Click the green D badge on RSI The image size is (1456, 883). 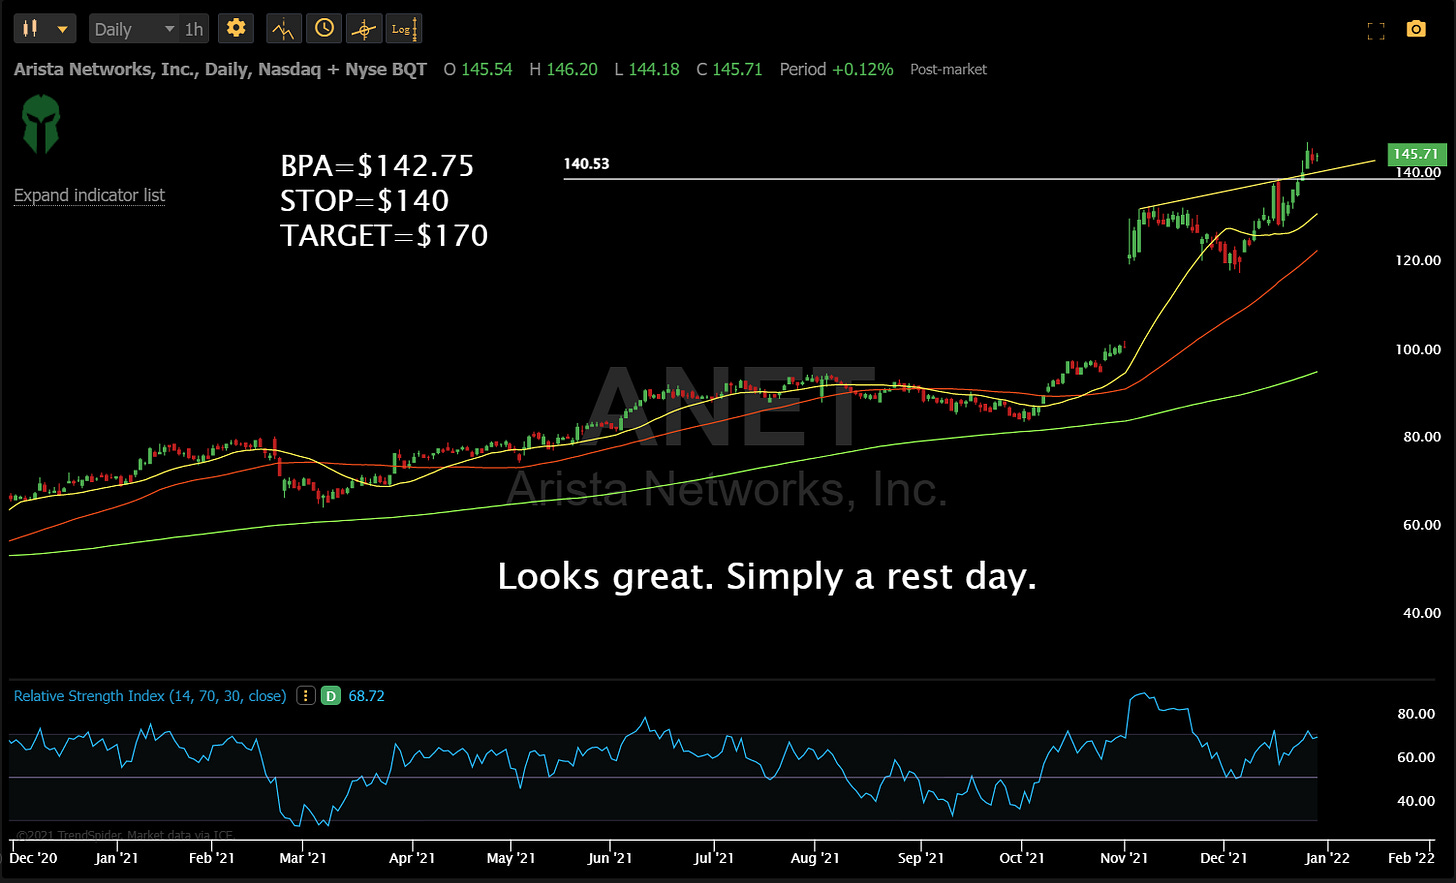tap(331, 696)
